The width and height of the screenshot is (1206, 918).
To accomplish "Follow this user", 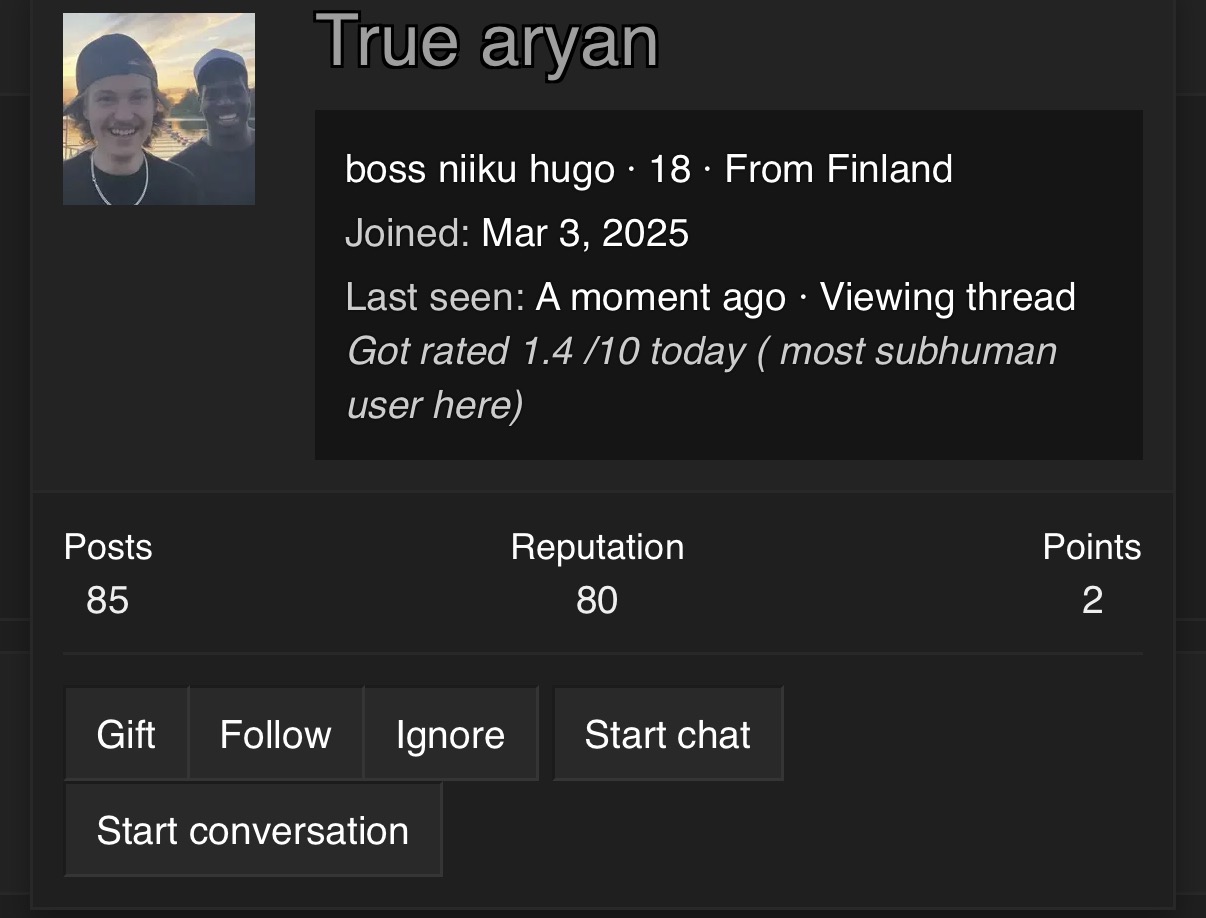I will [275, 735].
